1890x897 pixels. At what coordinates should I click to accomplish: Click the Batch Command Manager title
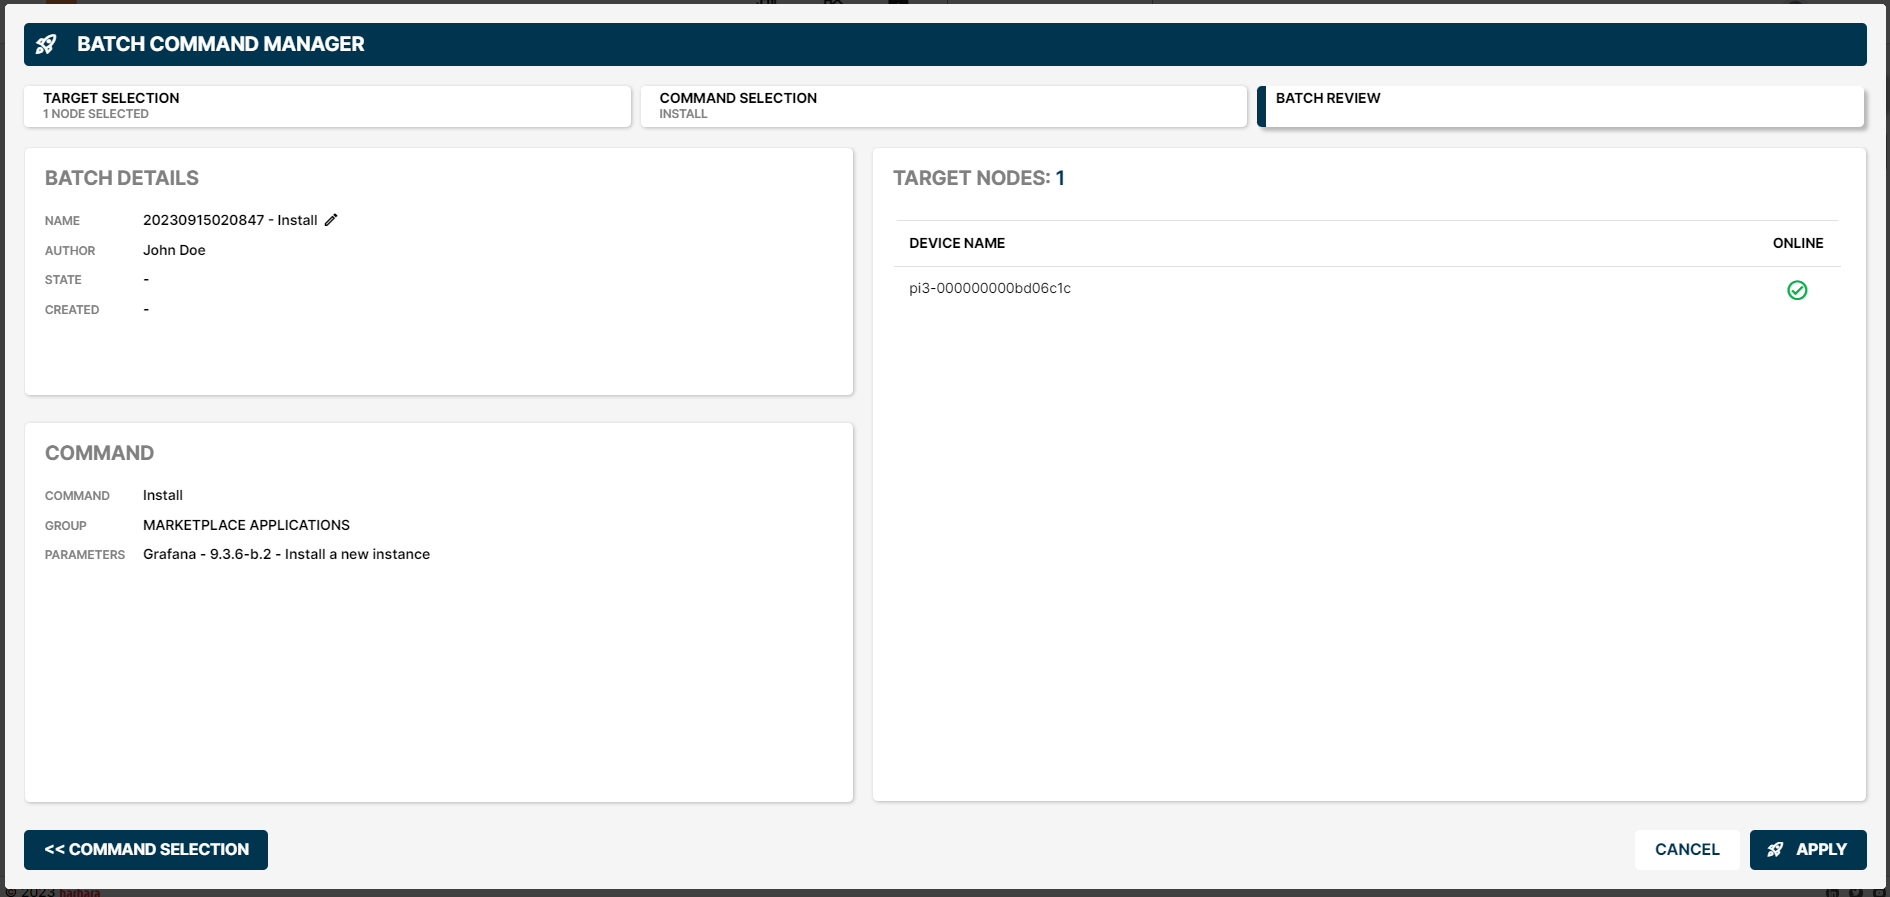(x=220, y=44)
